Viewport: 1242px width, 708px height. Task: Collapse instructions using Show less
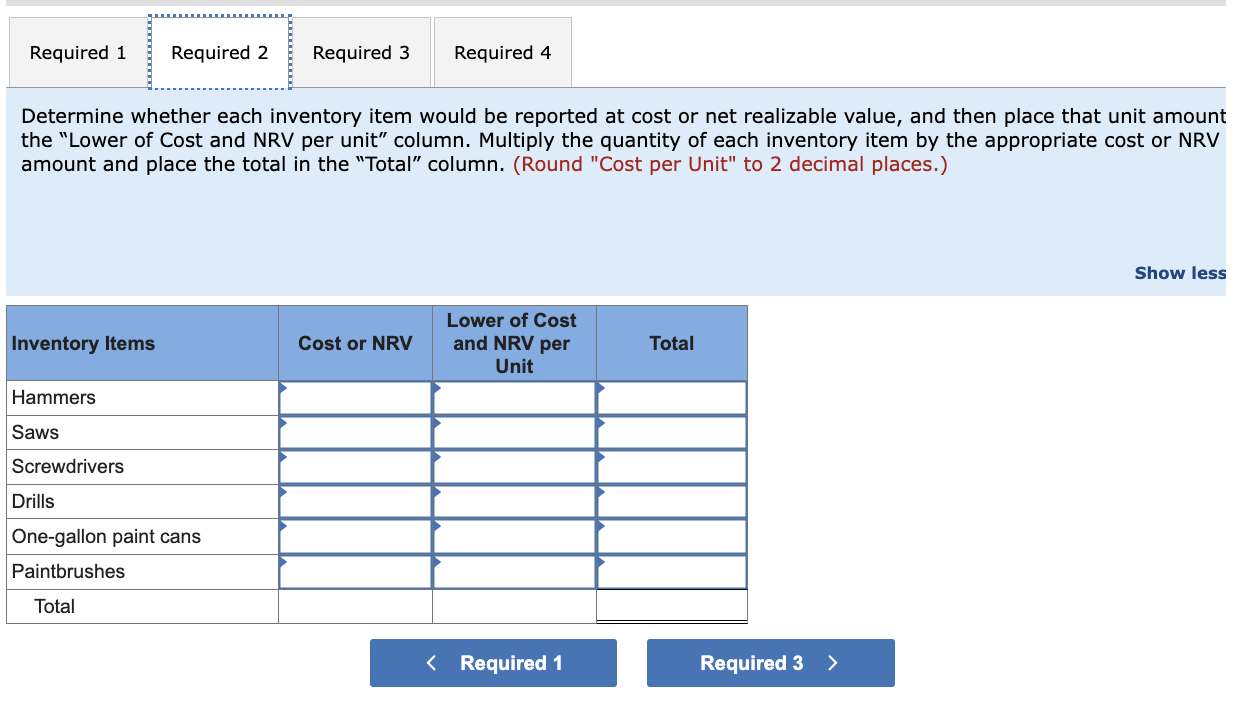coord(1180,273)
